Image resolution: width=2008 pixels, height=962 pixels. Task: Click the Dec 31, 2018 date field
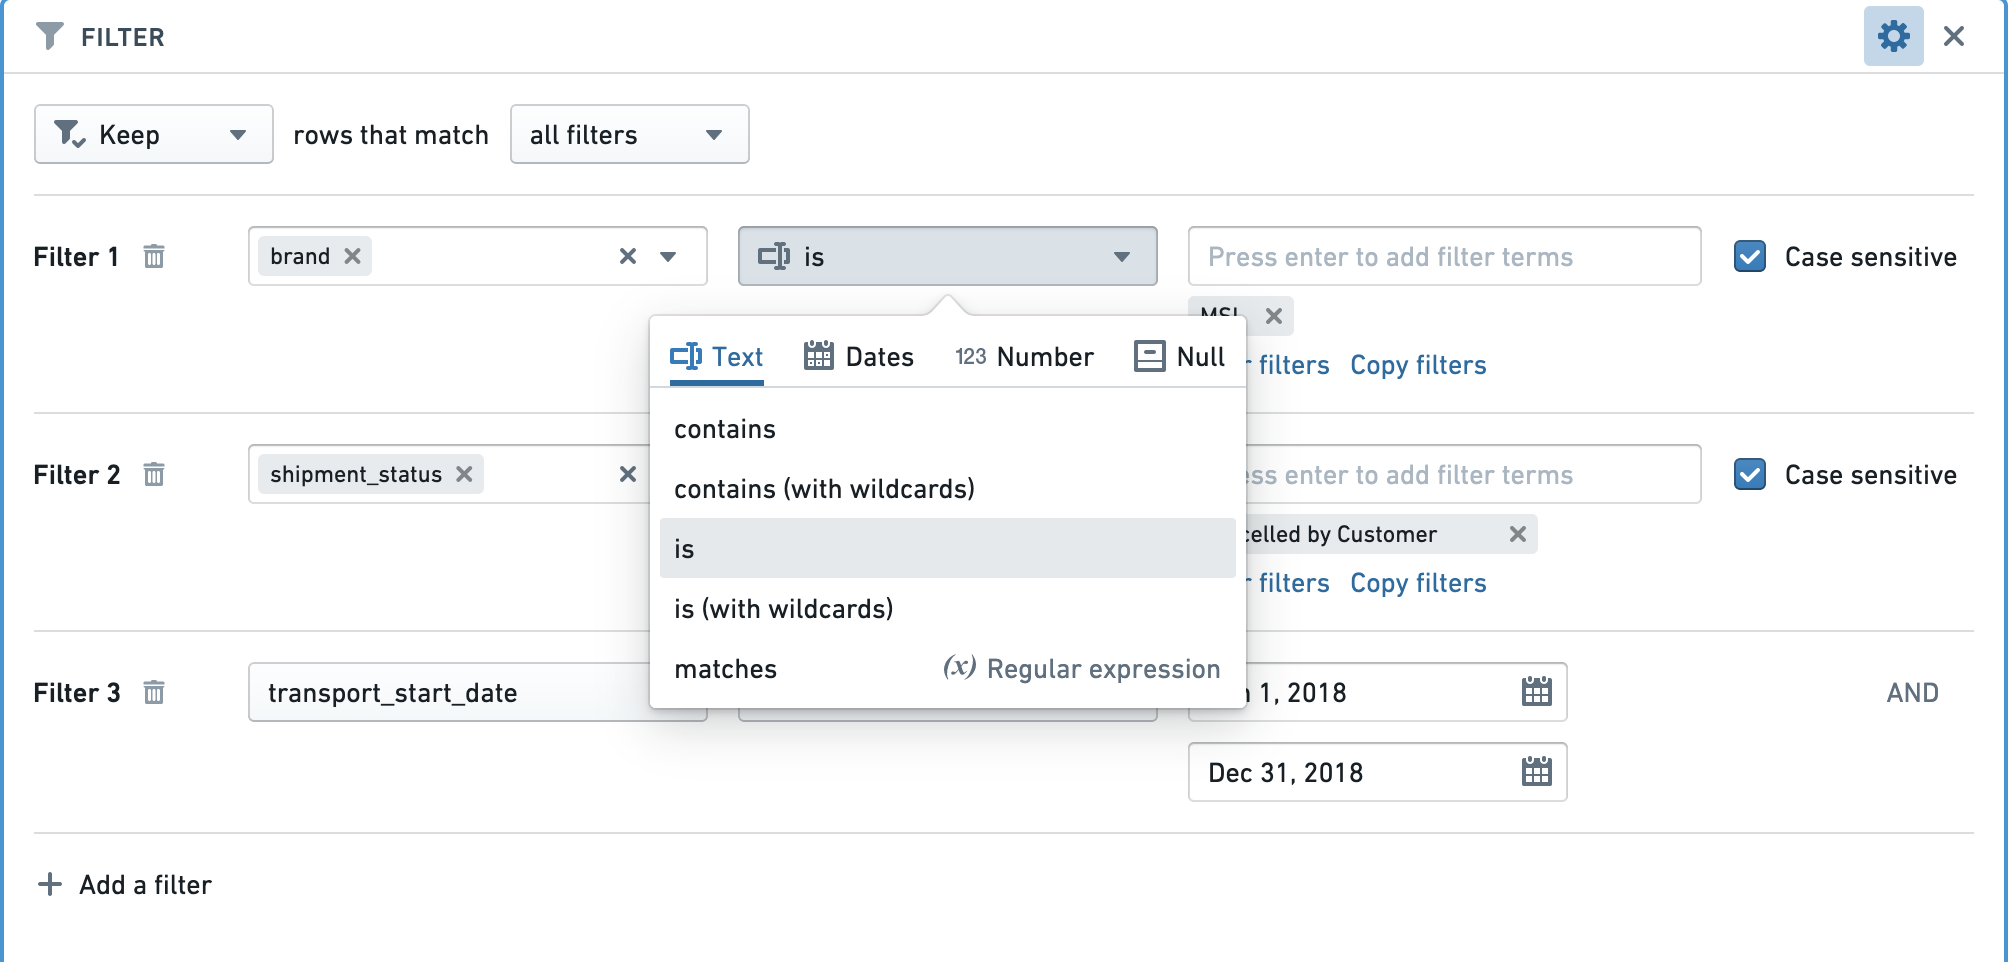1377,772
